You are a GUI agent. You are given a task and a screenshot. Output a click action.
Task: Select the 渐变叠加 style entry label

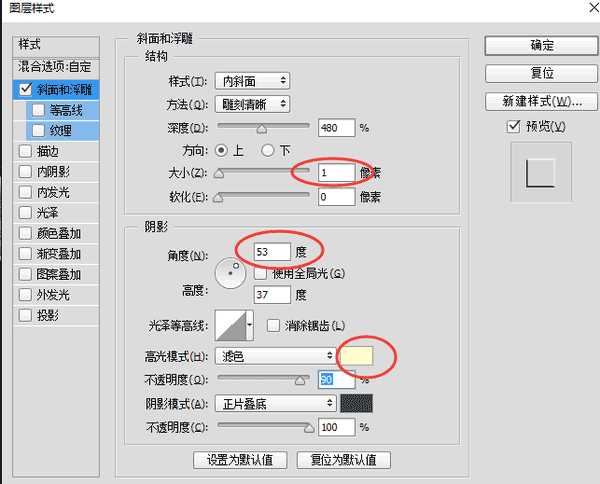59,254
